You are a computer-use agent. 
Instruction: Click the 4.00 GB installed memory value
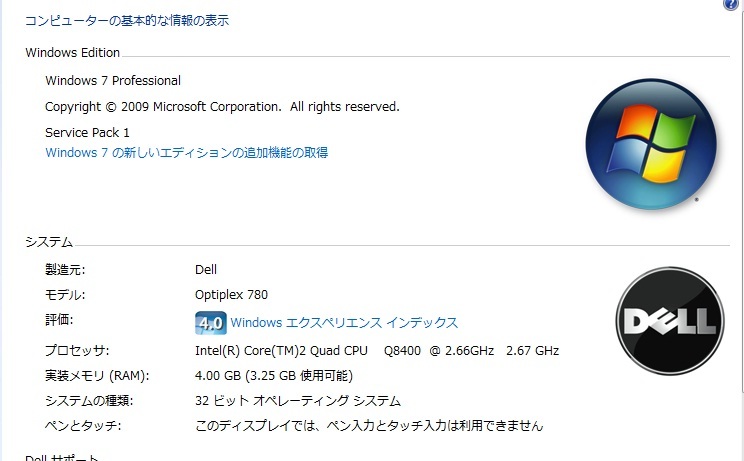click(273, 376)
